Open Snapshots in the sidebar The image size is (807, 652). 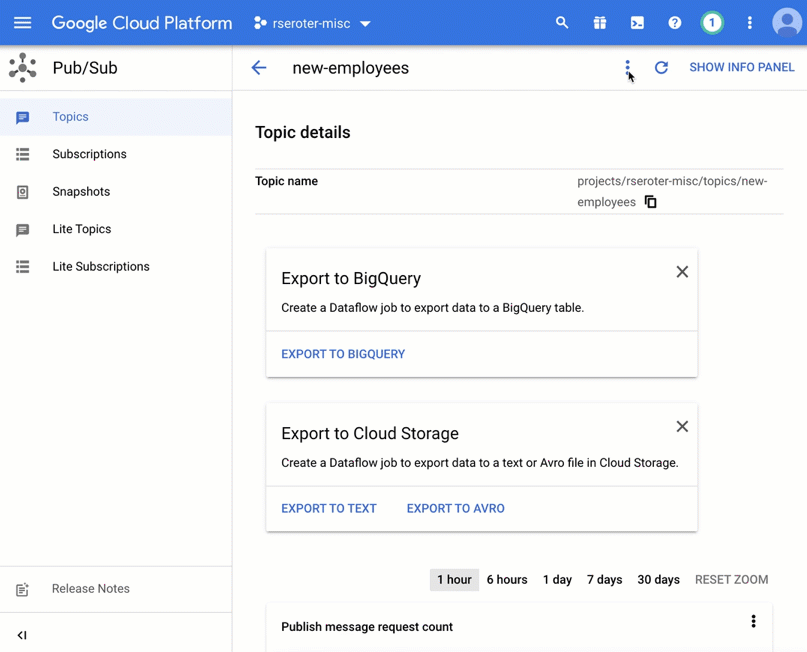click(x=81, y=192)
